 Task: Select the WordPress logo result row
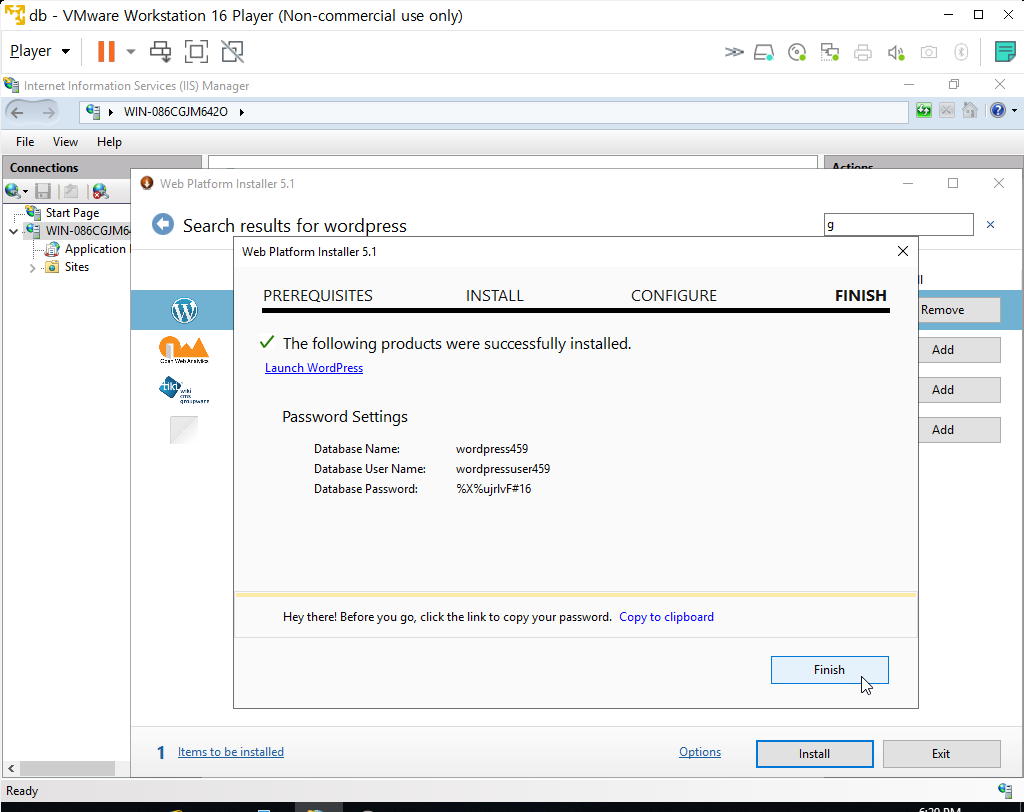(x=184, y=310)
